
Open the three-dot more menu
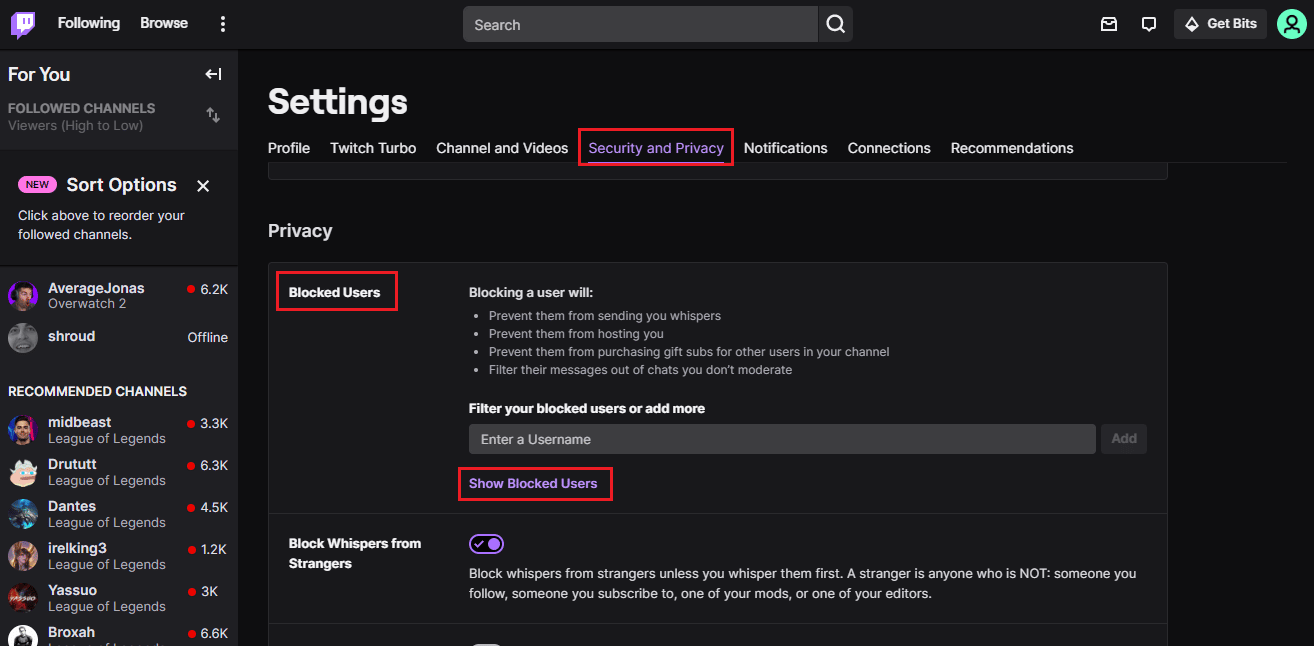pos(223,24)
